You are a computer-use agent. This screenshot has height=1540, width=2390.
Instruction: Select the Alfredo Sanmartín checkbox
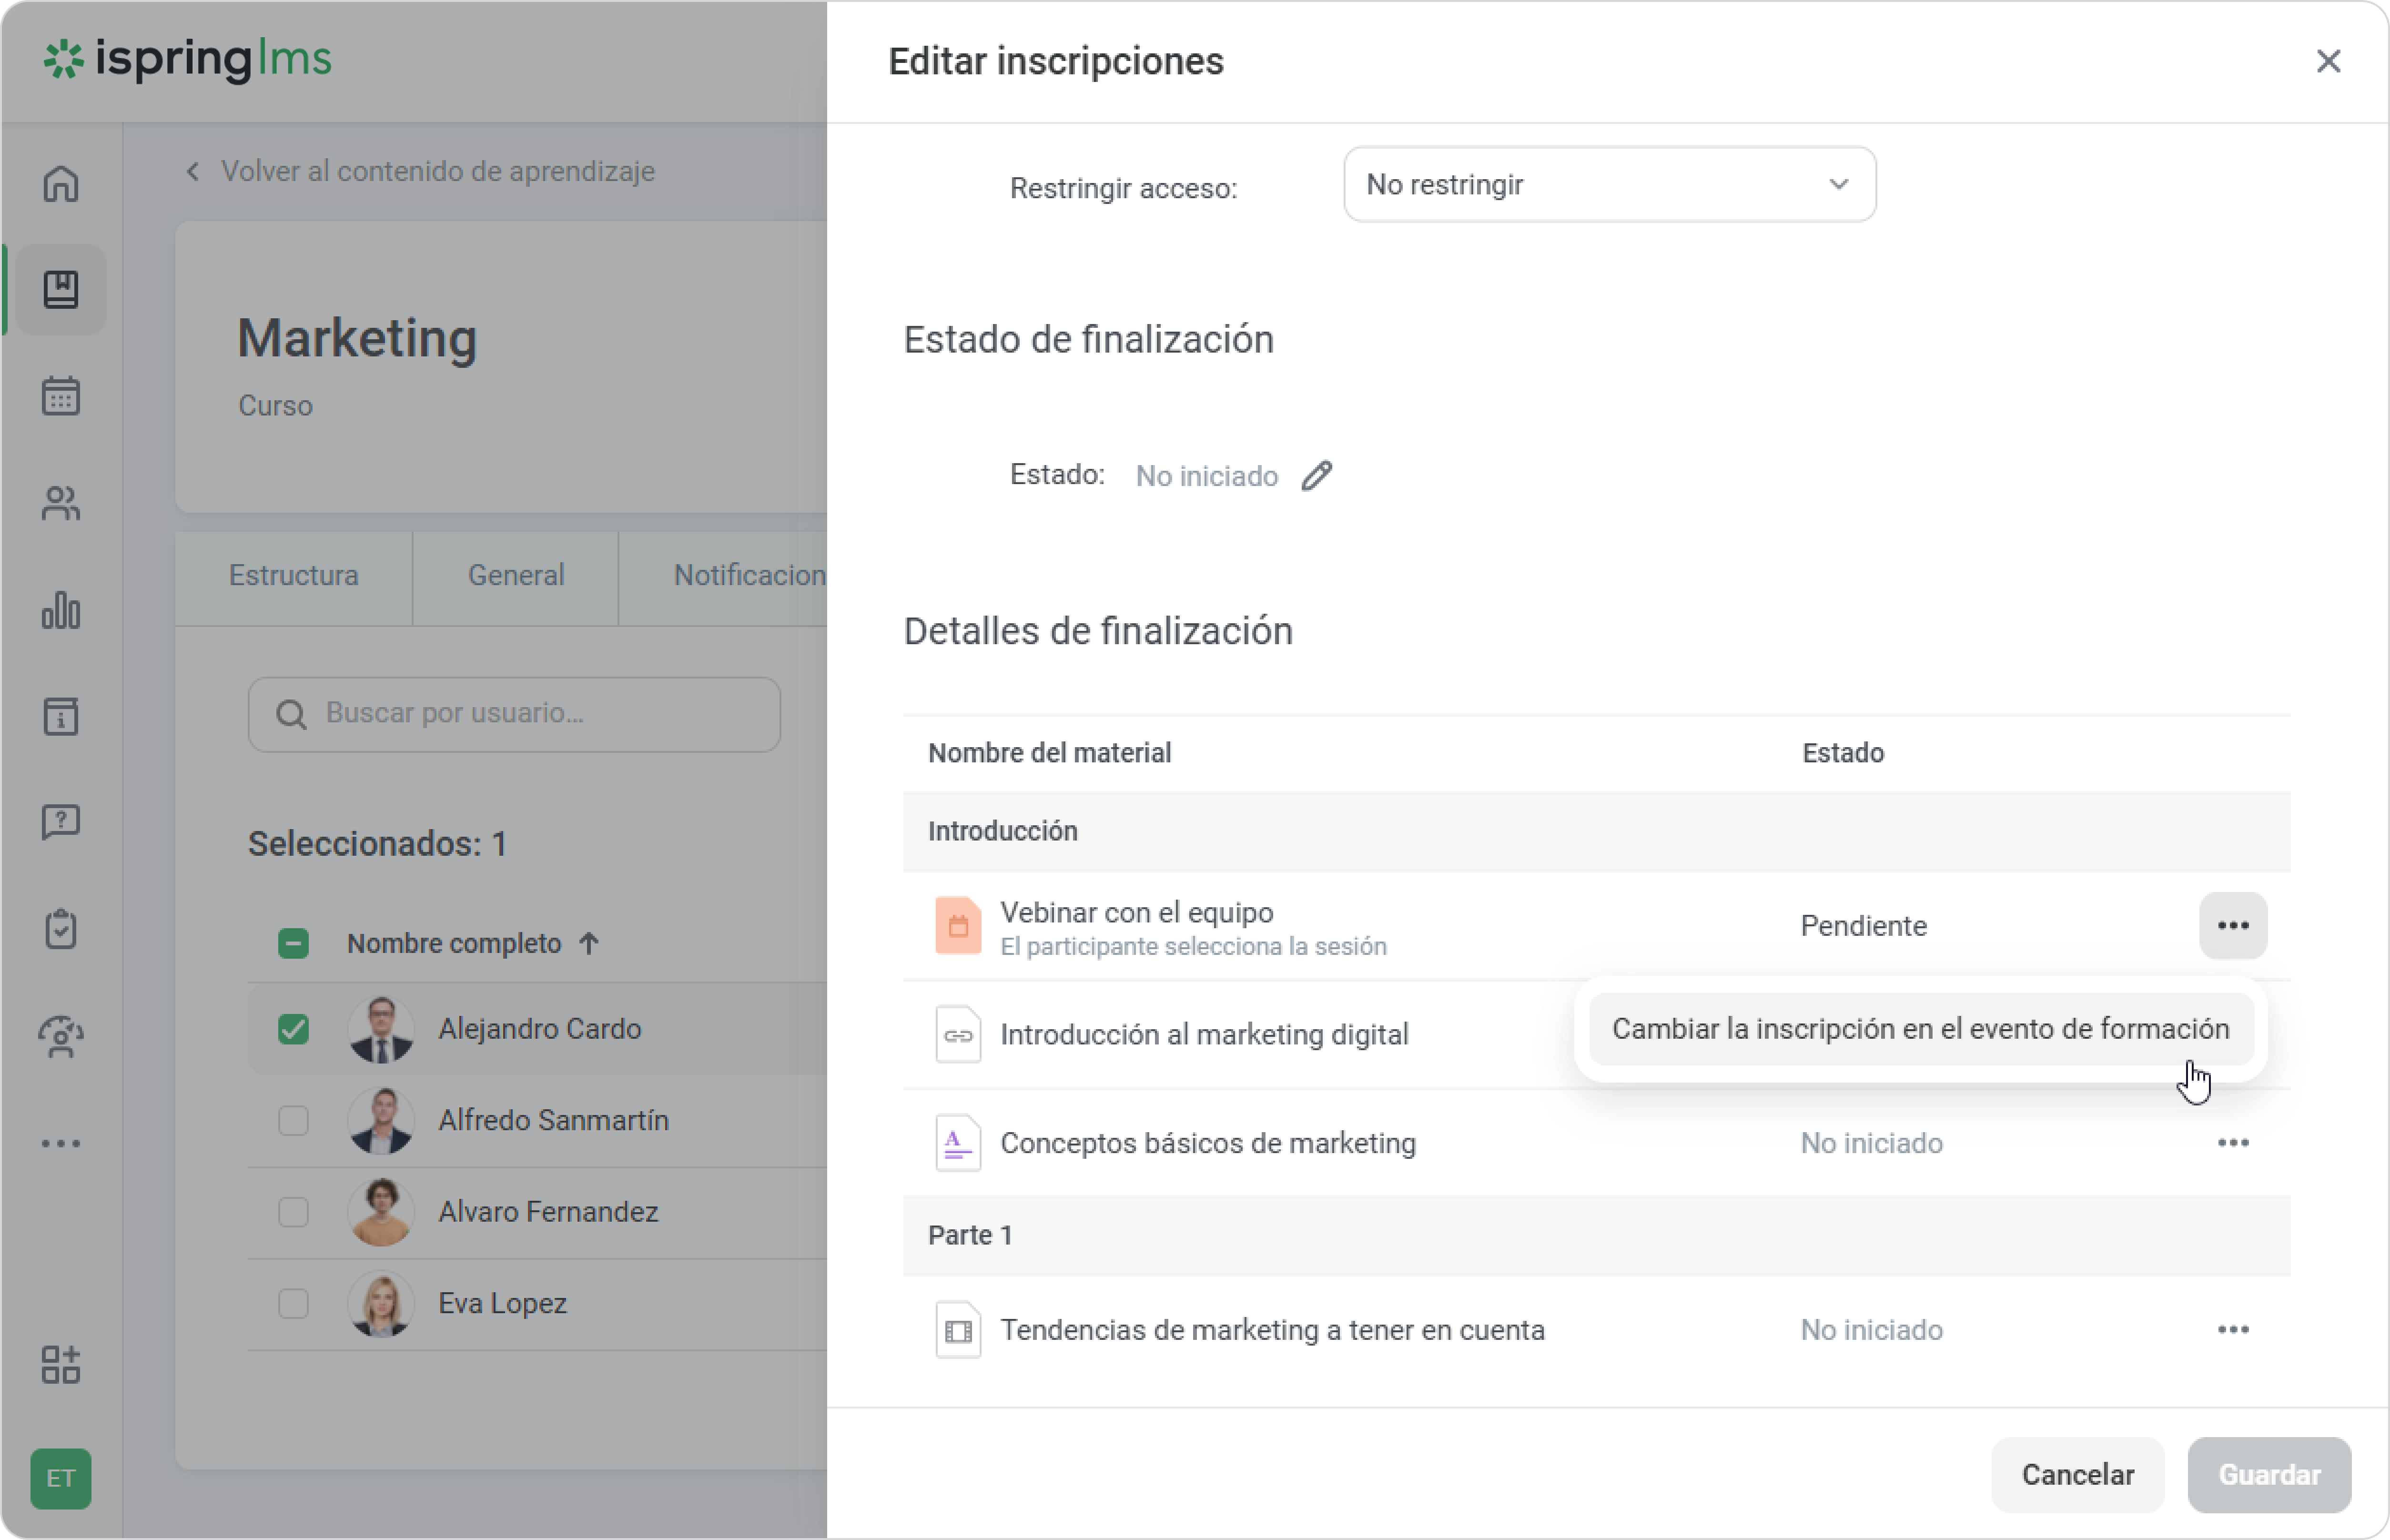coord(293,1120)
